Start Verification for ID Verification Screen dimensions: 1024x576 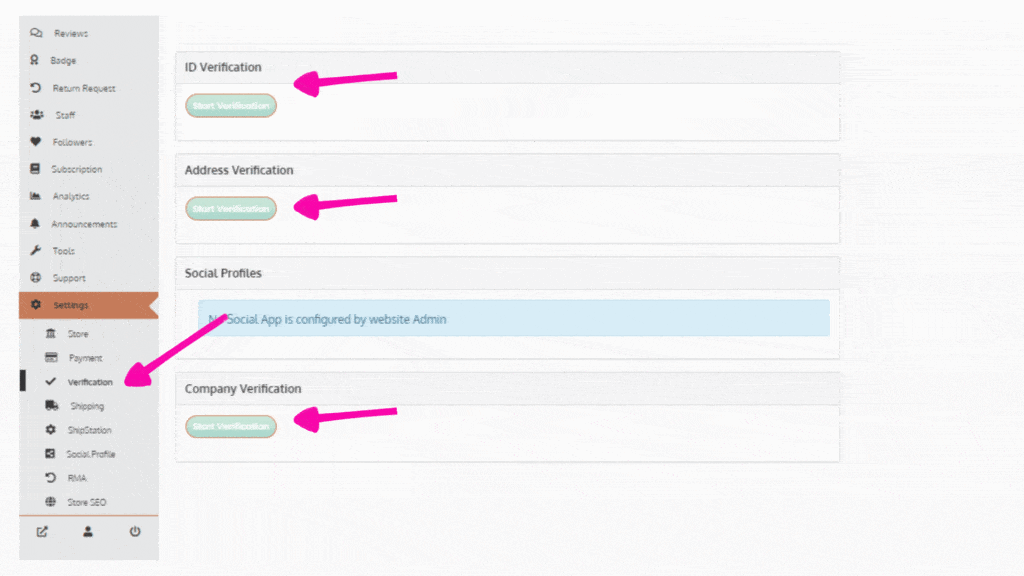point(231,105)
